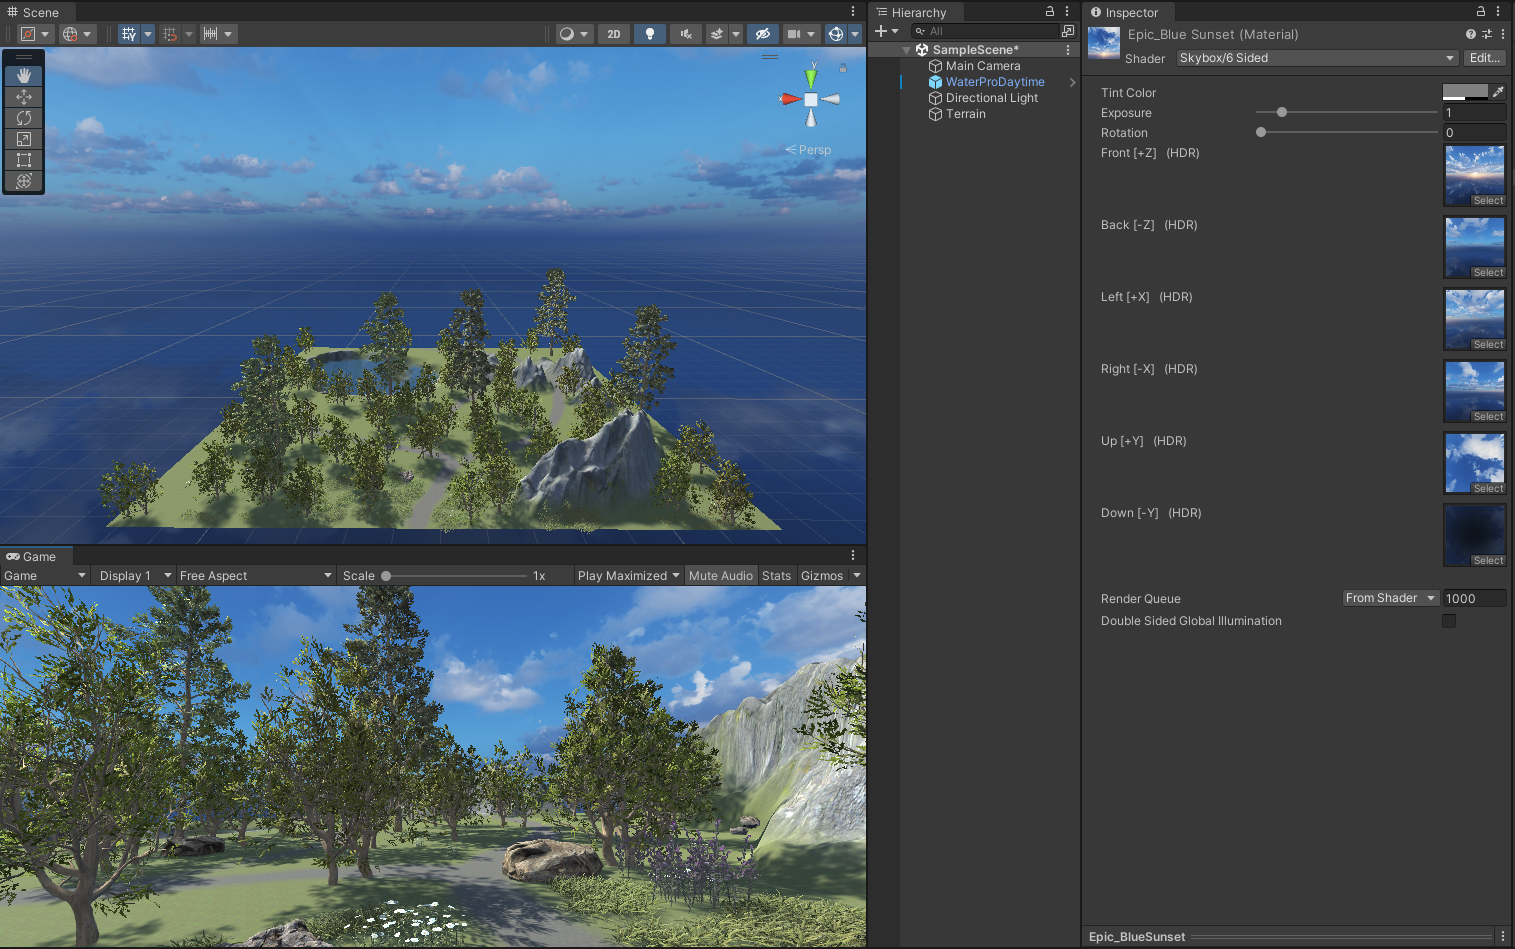
Task: Select the Rotate tool
Action: point(23,118)
